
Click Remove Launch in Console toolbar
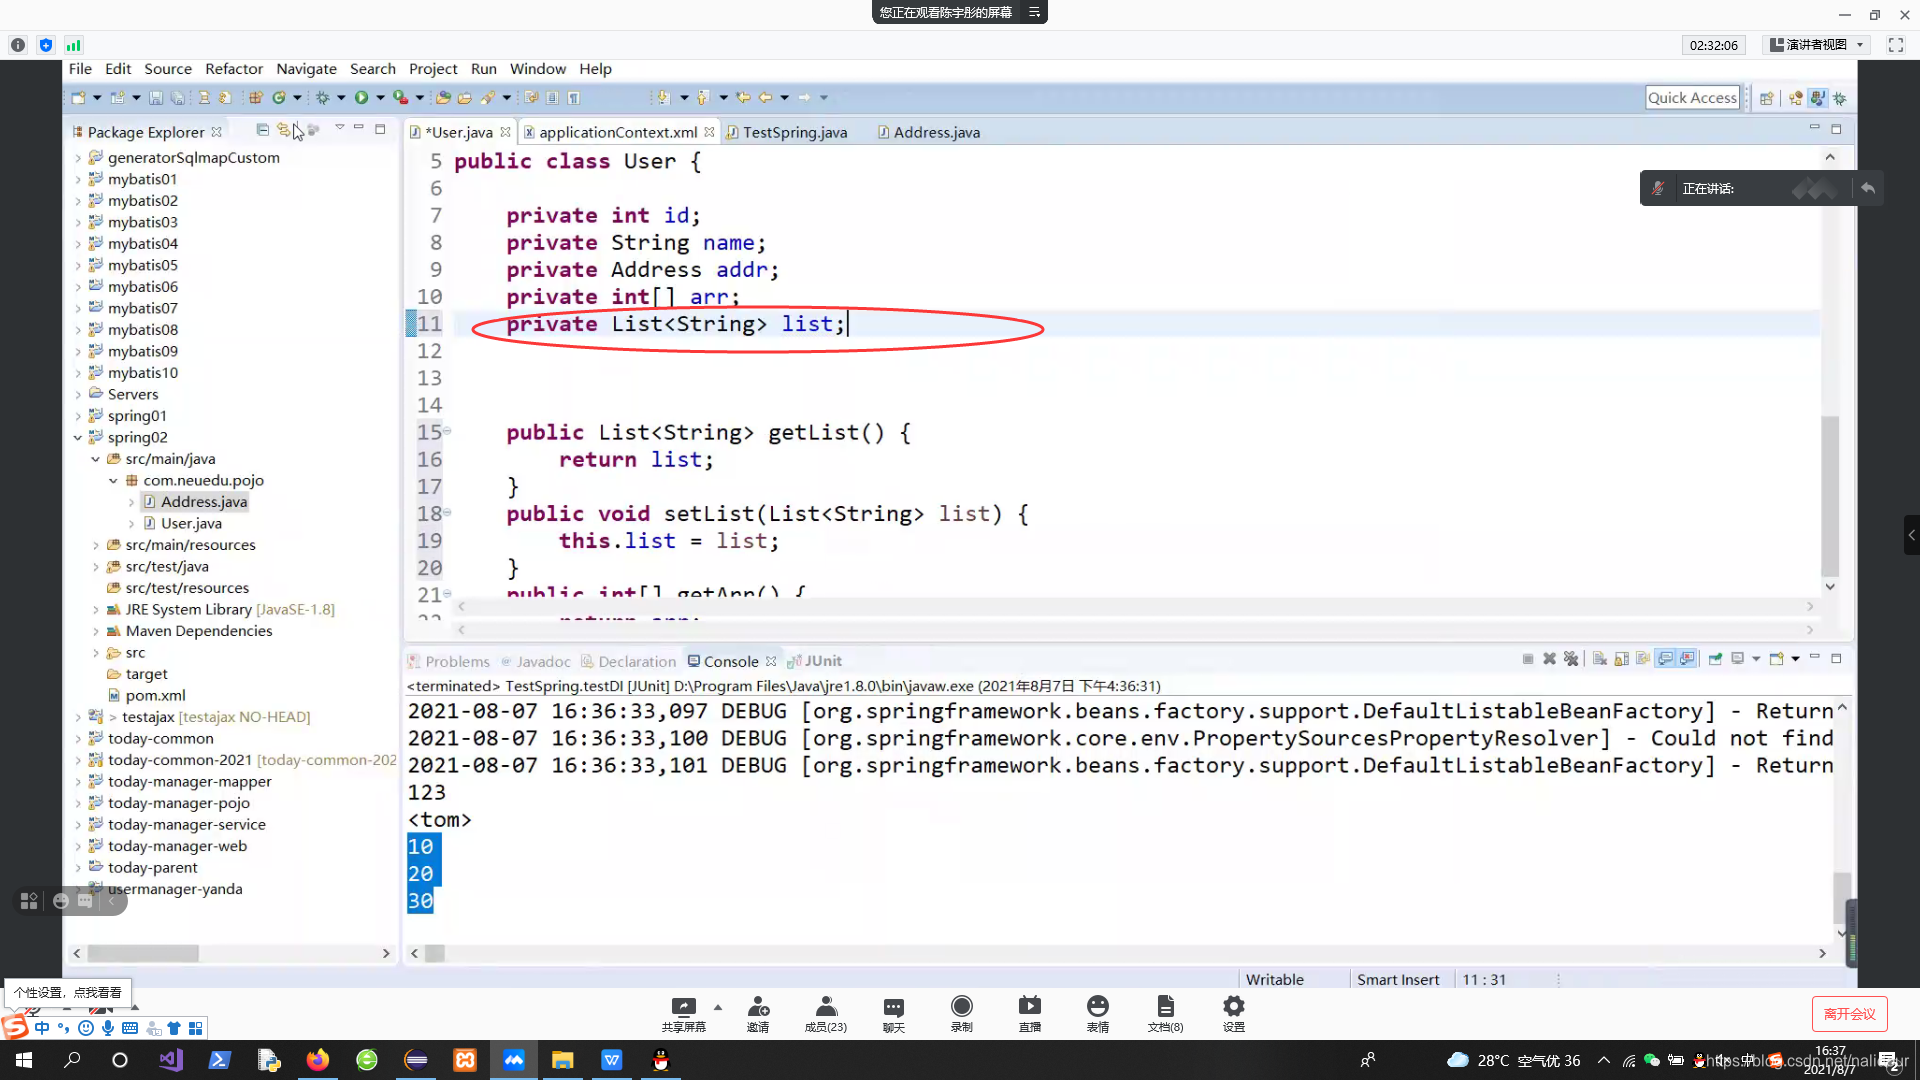coord(1549,659)
